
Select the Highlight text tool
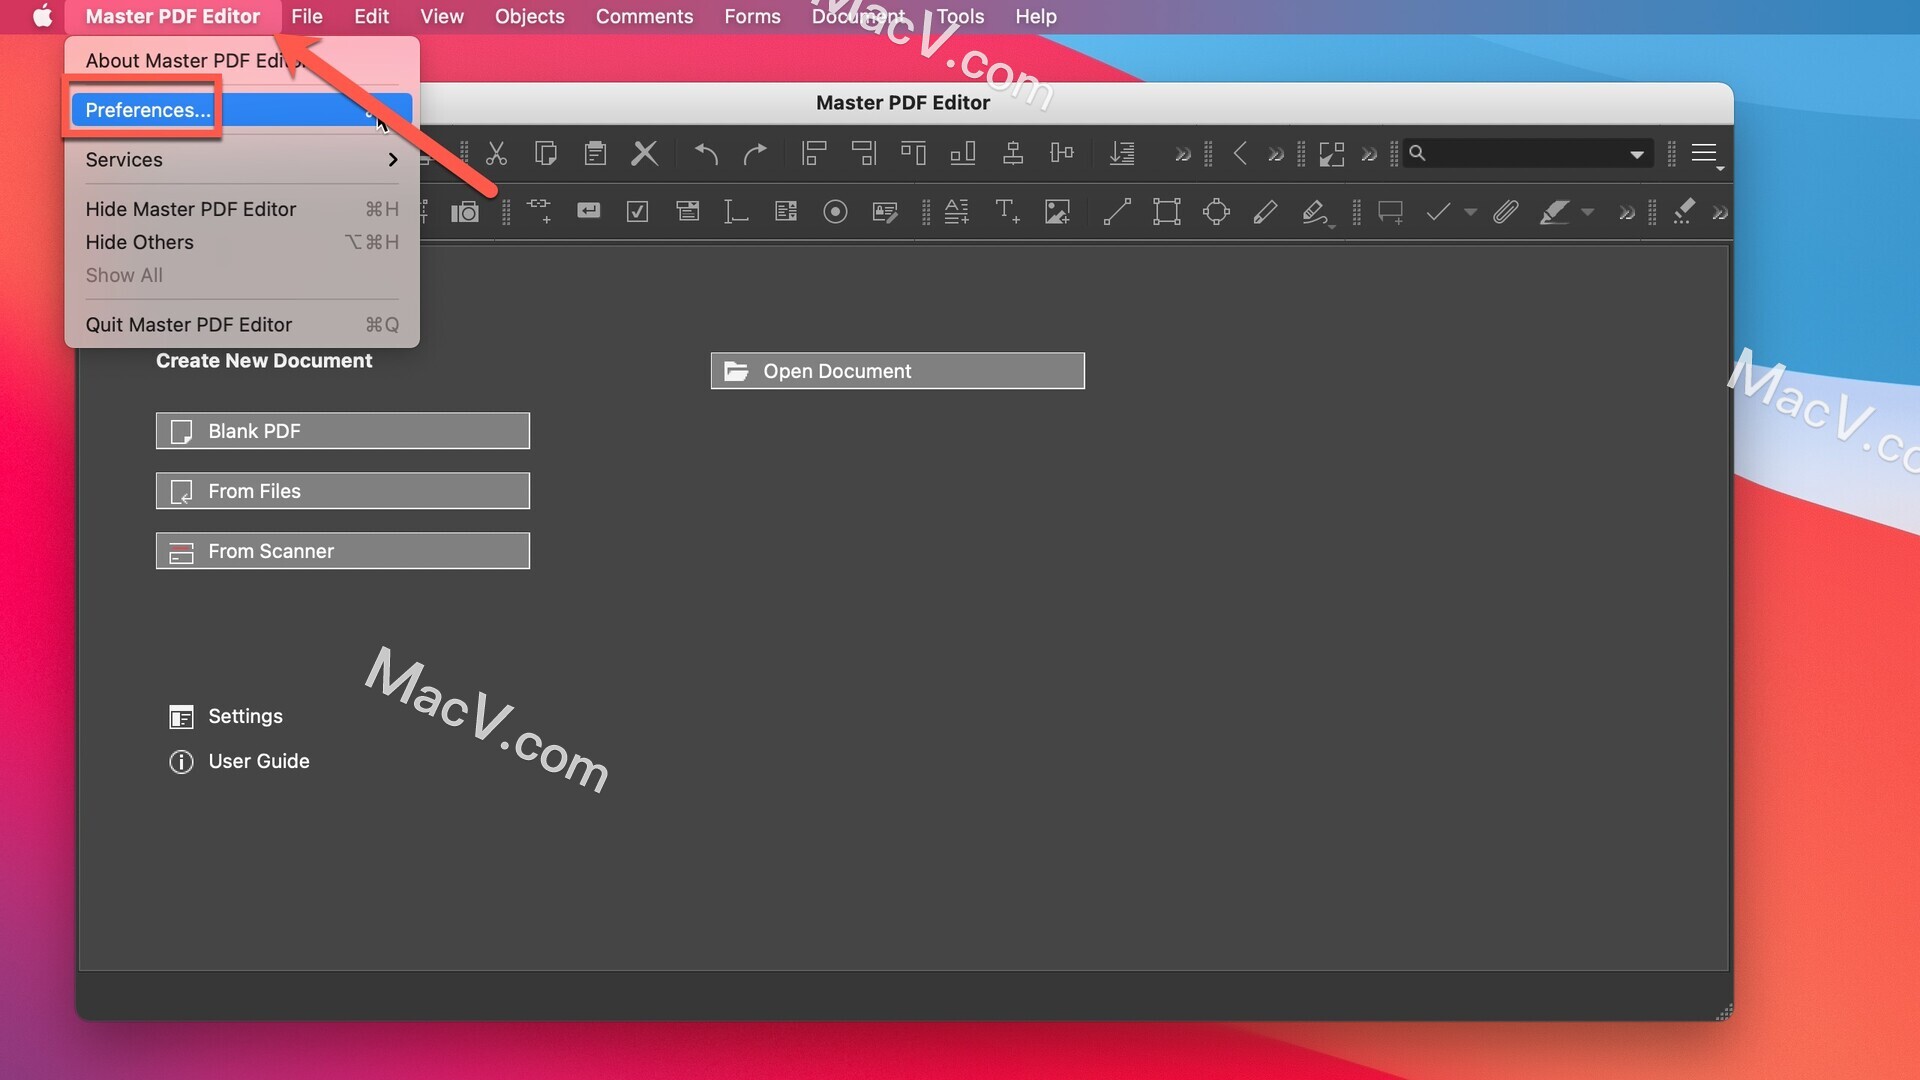point(1554,211)
